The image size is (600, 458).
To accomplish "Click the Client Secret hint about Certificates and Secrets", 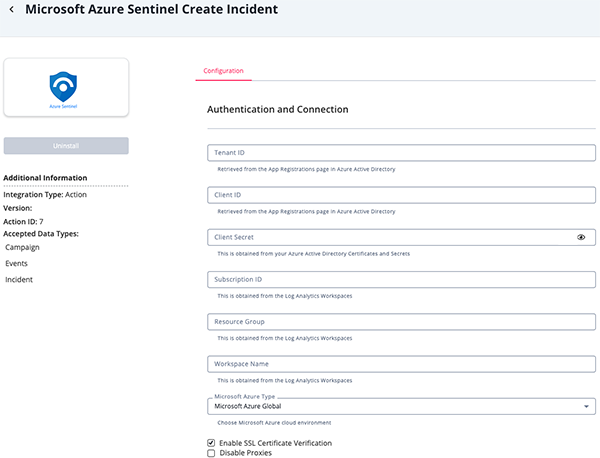I will click(314, 254).
